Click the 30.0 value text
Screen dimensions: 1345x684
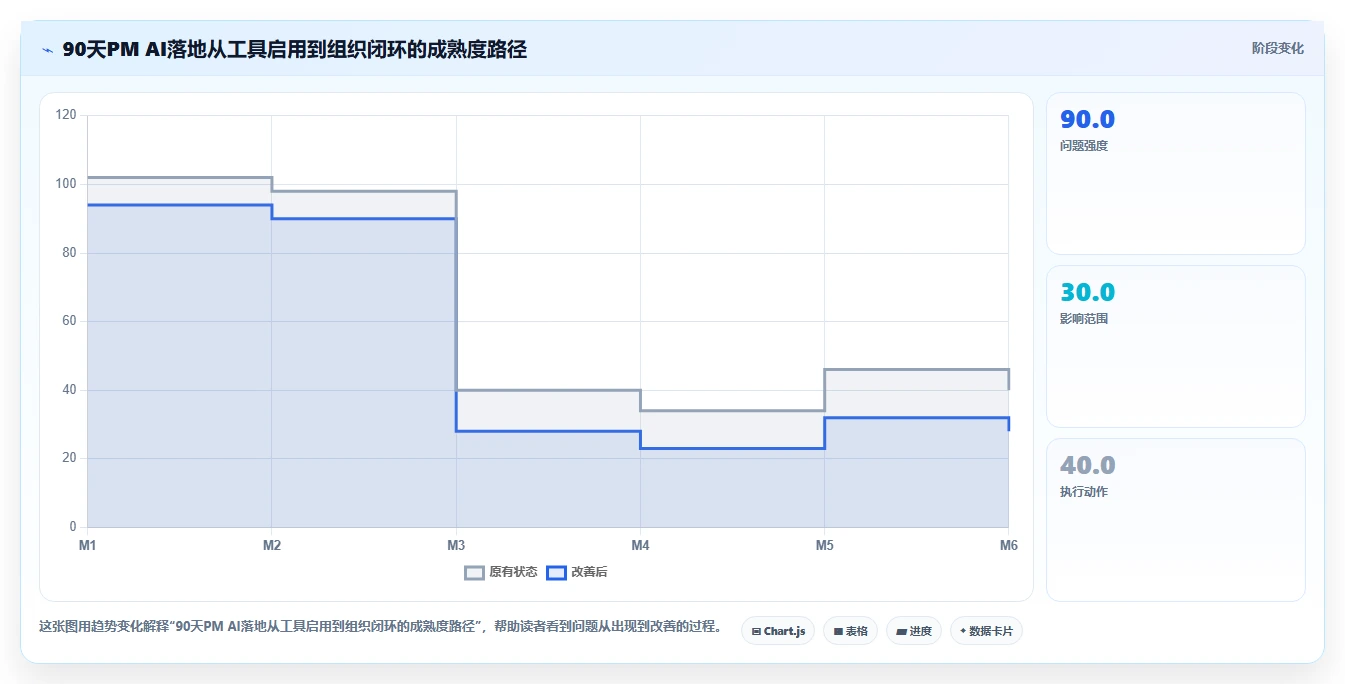(x=1087, y=292)
